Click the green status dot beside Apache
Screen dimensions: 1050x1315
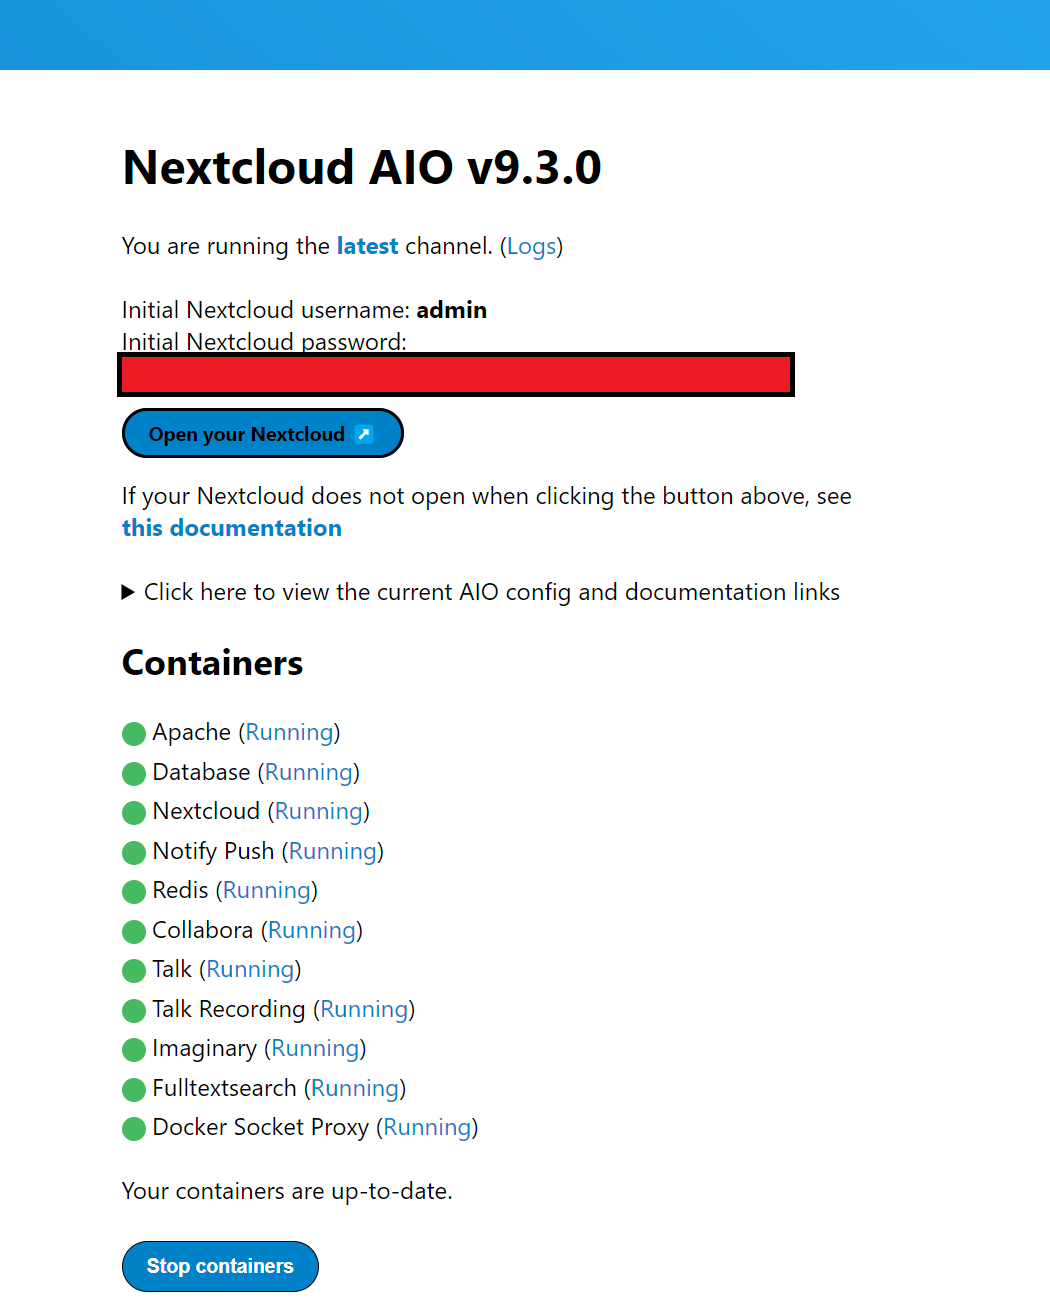click(x=134, y=734)
